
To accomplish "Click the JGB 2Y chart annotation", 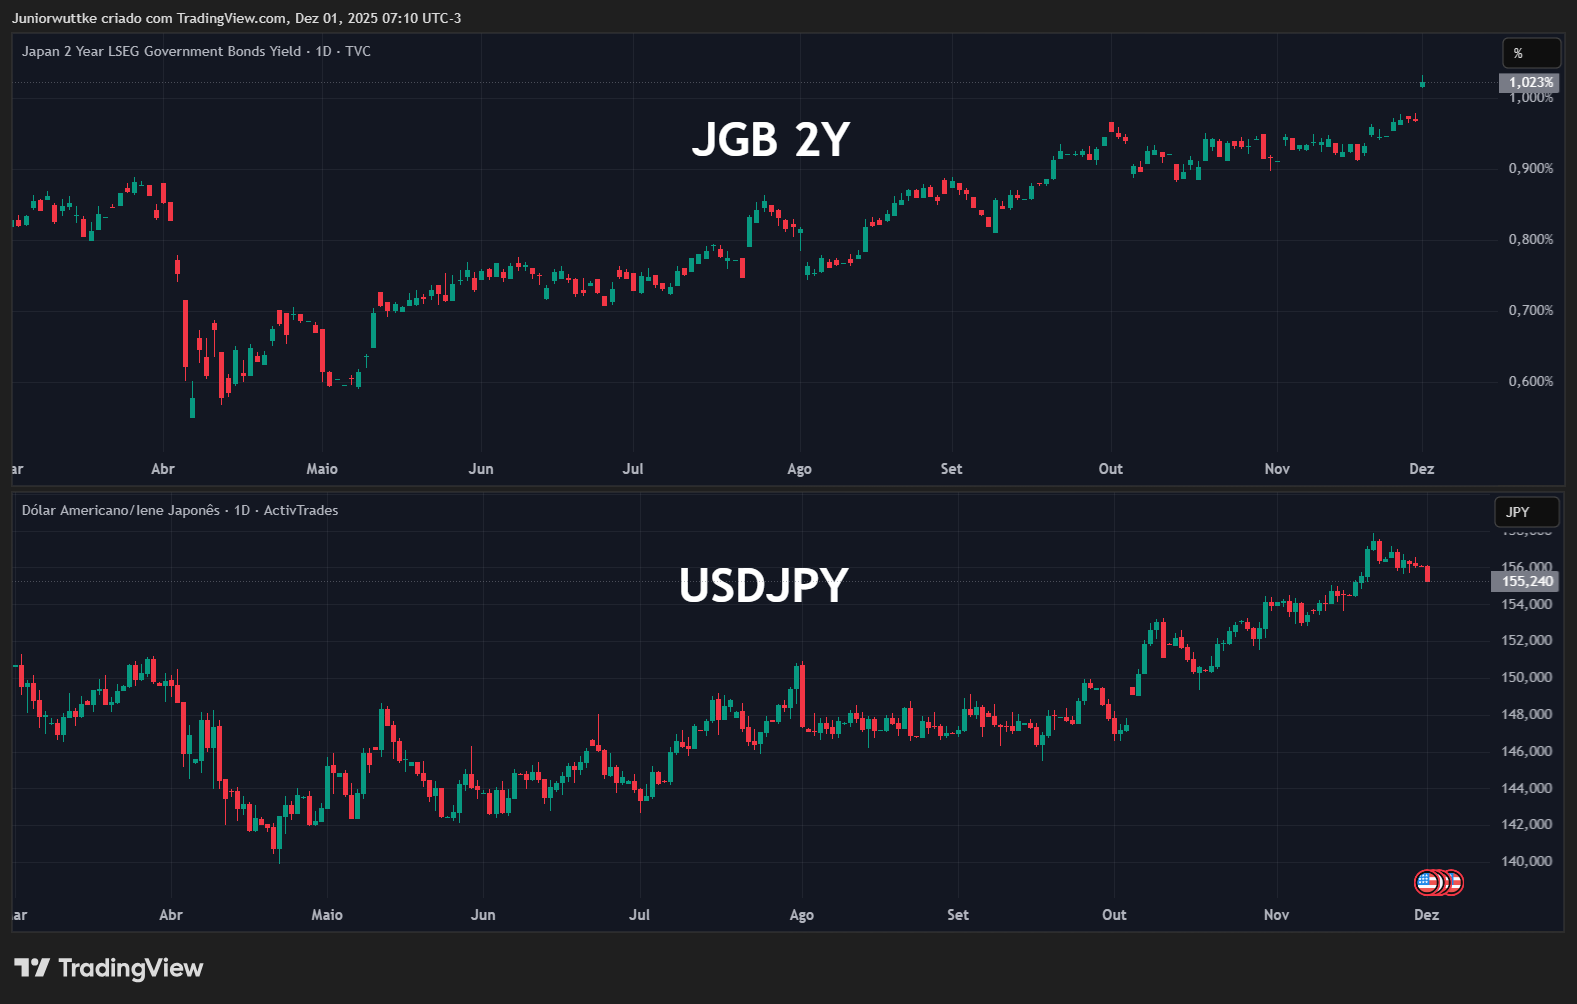I will [x=771, y=139].
